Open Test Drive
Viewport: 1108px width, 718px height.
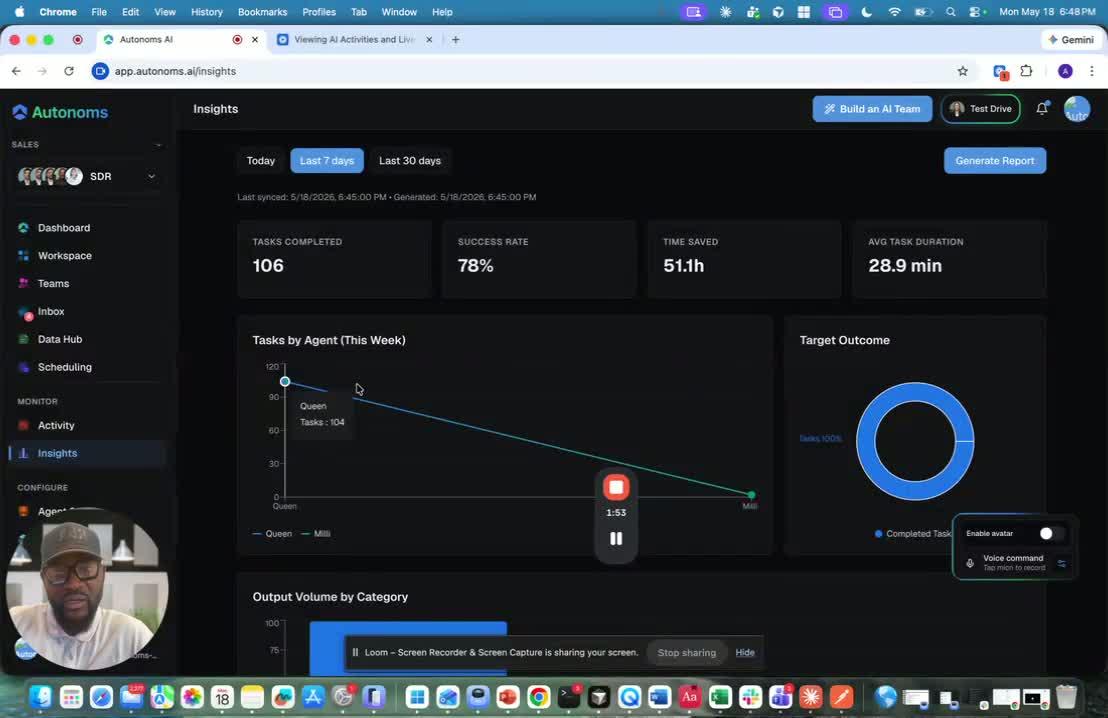[x=980, y=109]
